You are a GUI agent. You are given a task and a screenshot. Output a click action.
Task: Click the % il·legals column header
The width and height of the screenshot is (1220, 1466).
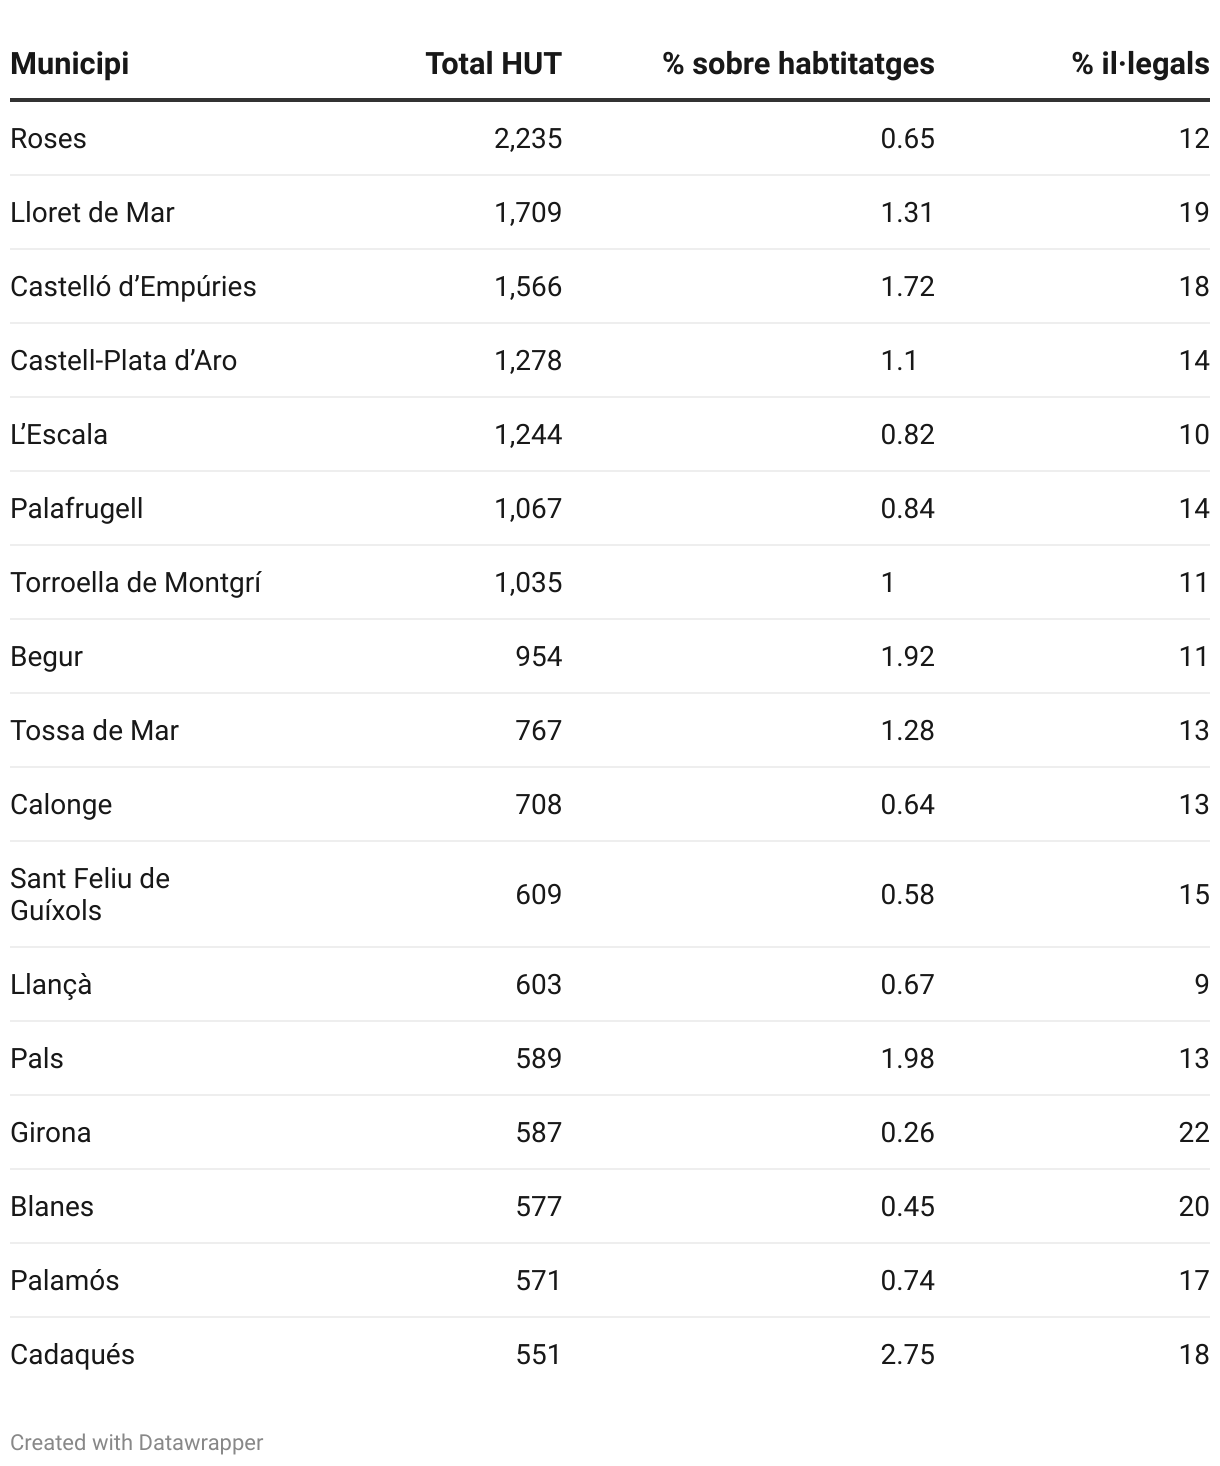pyautogui.click(x=1140, y=64)
